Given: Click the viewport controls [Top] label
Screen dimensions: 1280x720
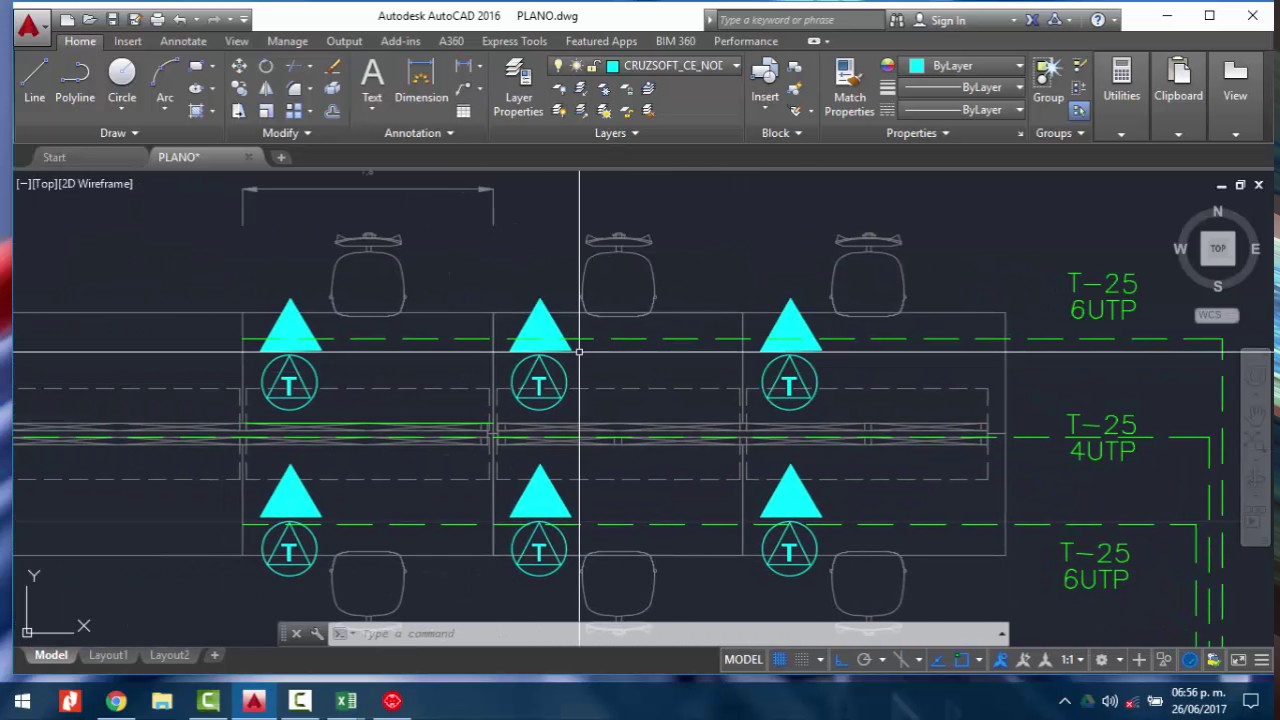Looking at the screenshot, I should point(44,184).
